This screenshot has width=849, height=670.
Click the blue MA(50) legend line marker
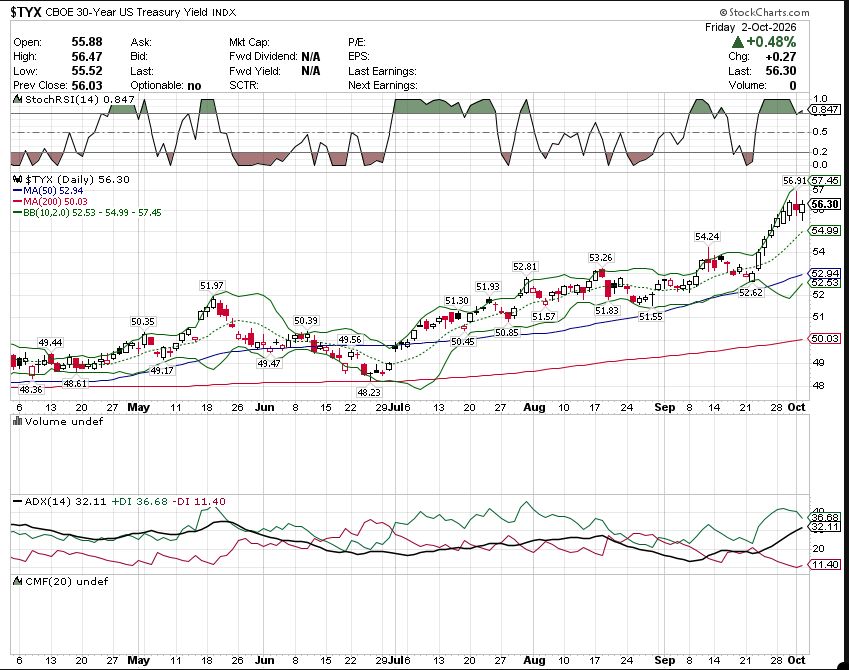coord(17,191)
